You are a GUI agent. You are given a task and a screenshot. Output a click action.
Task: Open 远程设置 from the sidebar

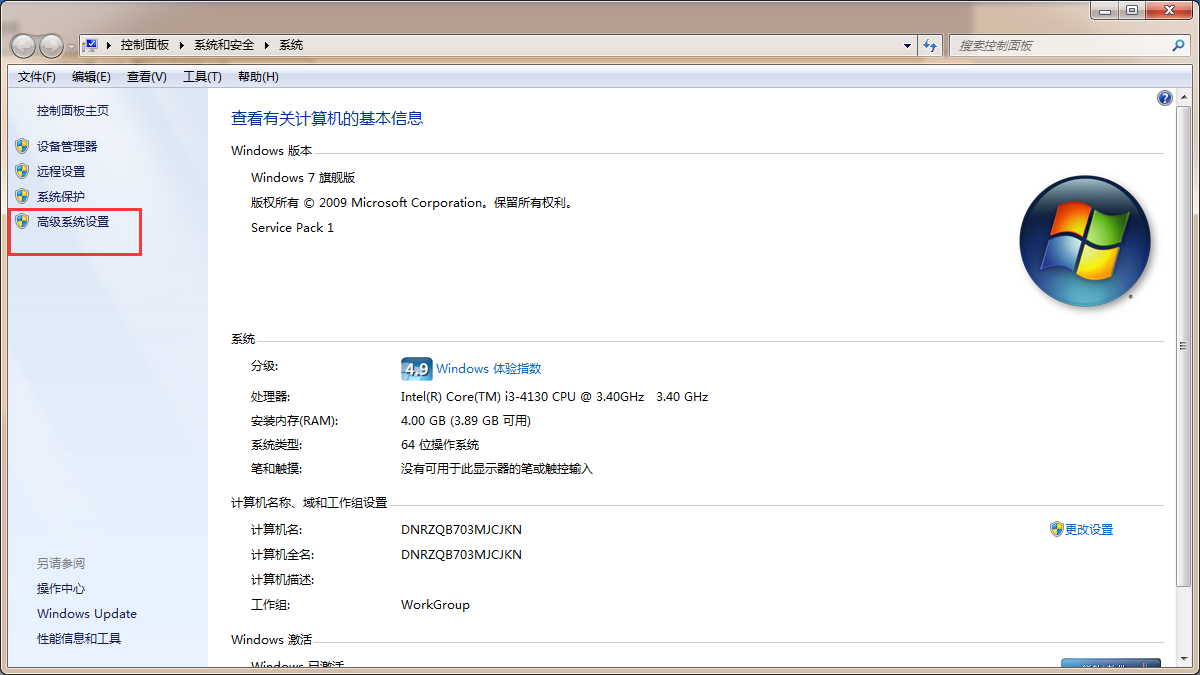click(x=61, y=171)
